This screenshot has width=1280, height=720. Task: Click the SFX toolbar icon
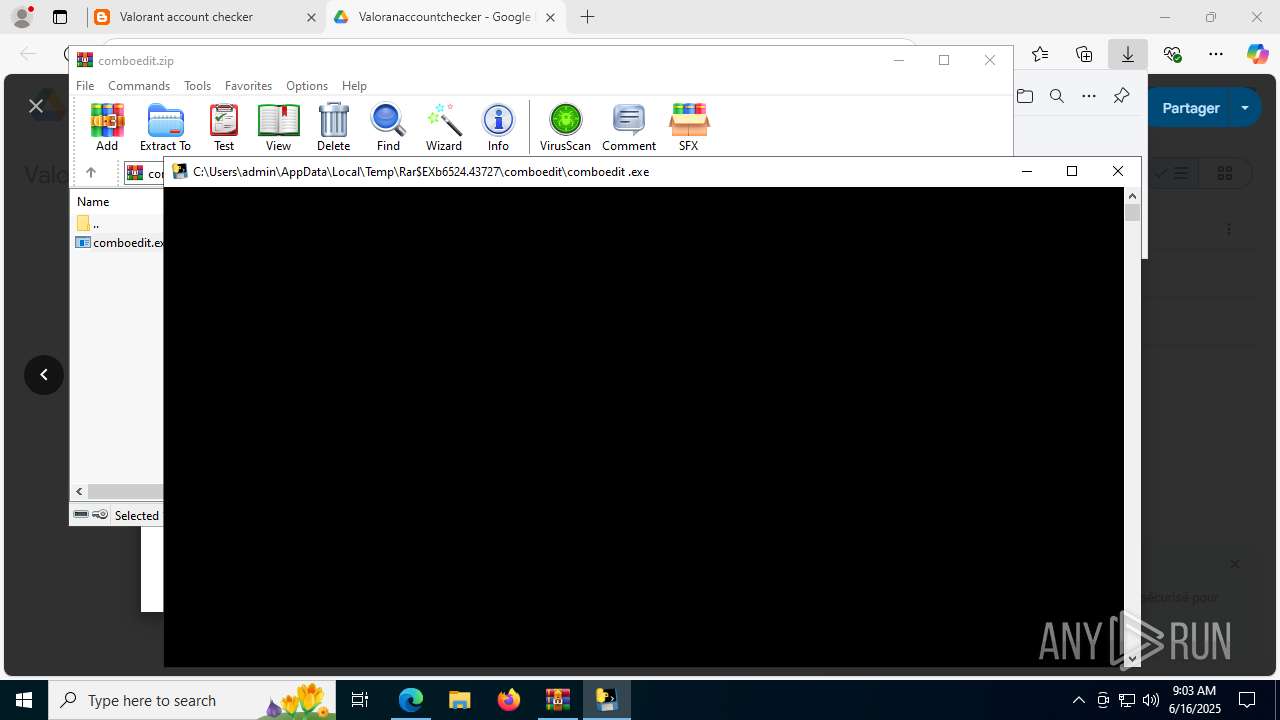click(688, 127)
